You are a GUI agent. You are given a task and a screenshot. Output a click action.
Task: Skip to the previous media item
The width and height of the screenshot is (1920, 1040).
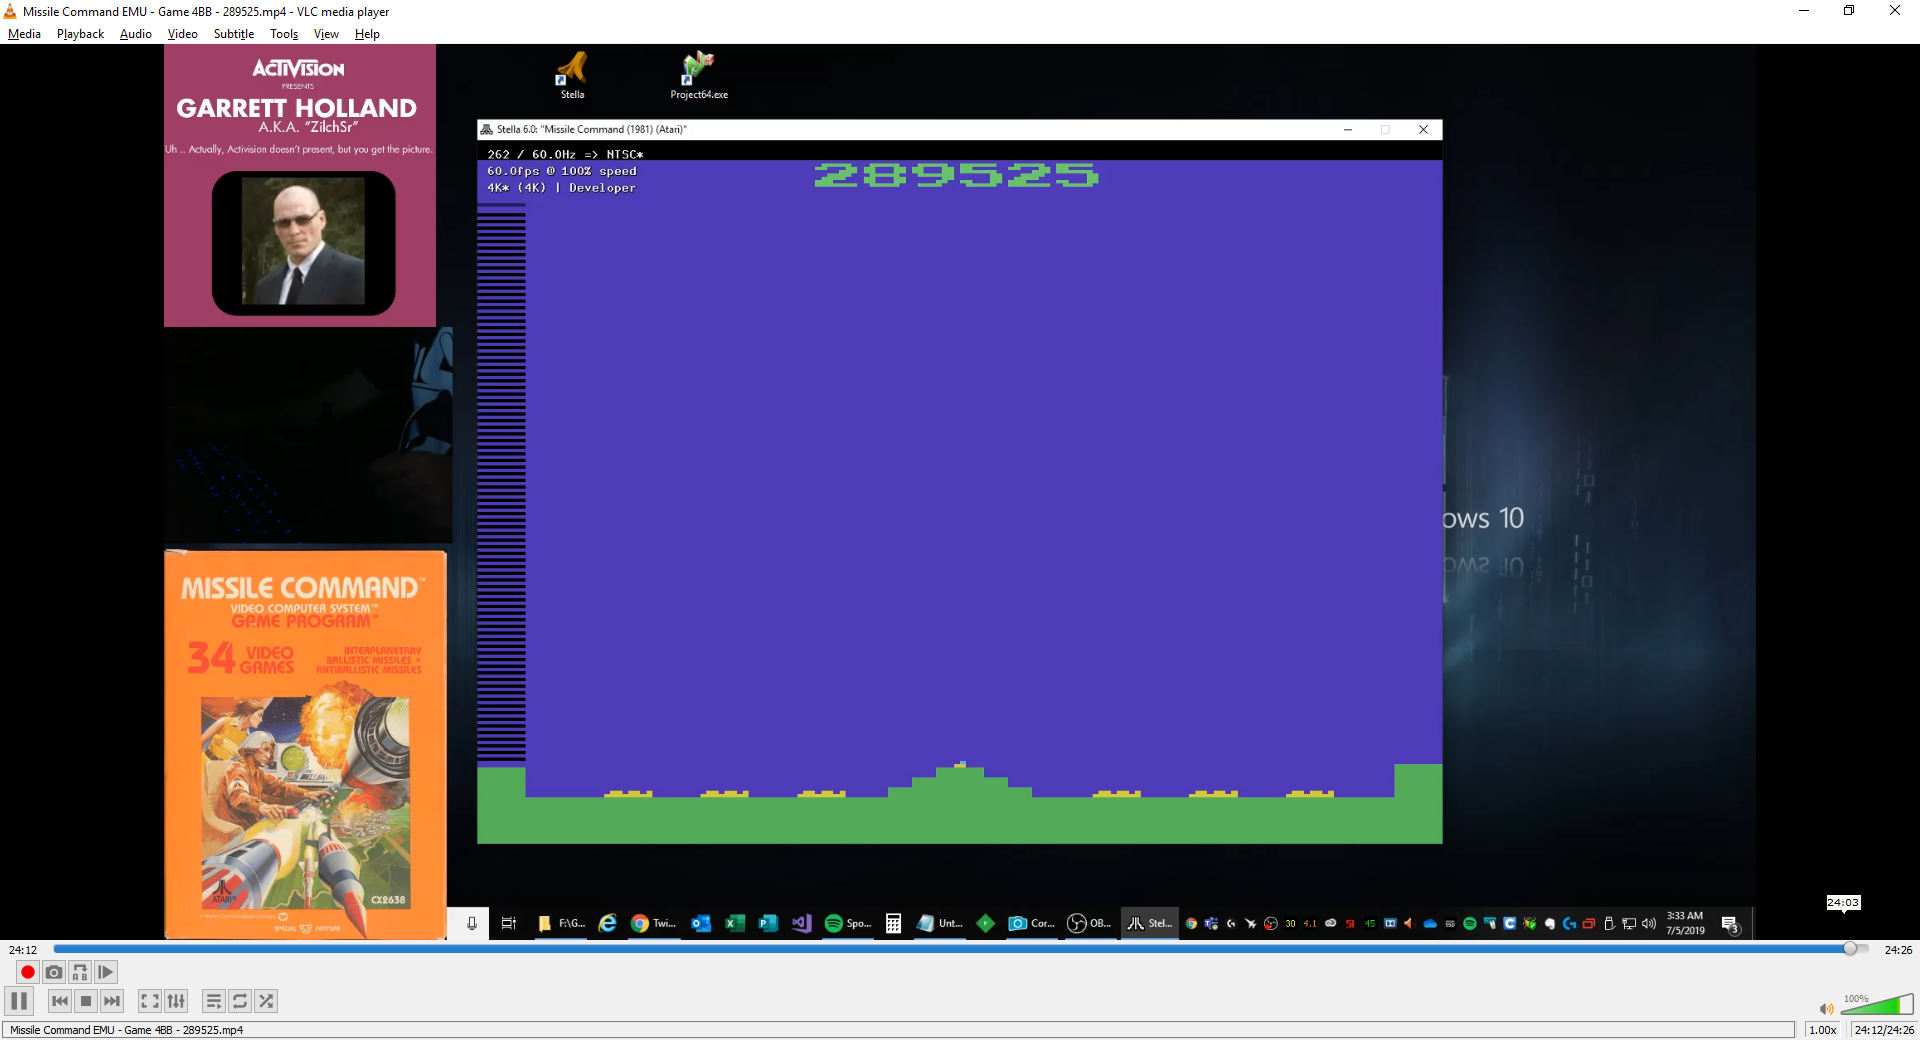[60, 1001]
